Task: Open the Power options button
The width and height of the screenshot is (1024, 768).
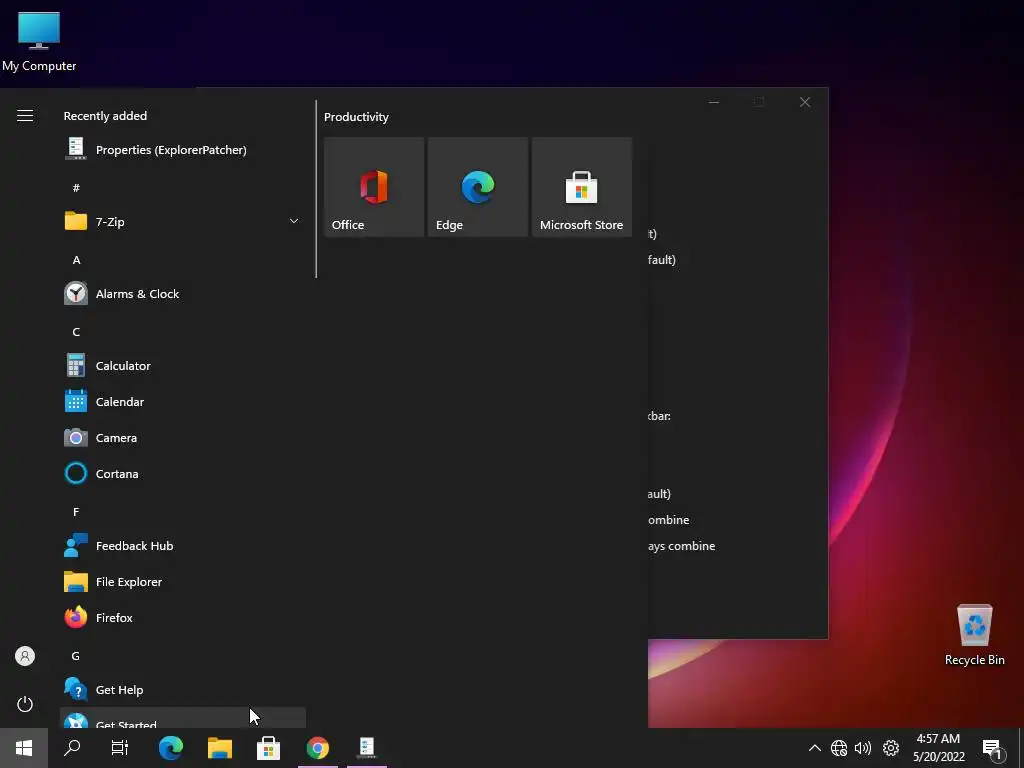Action: pos(25,704)
